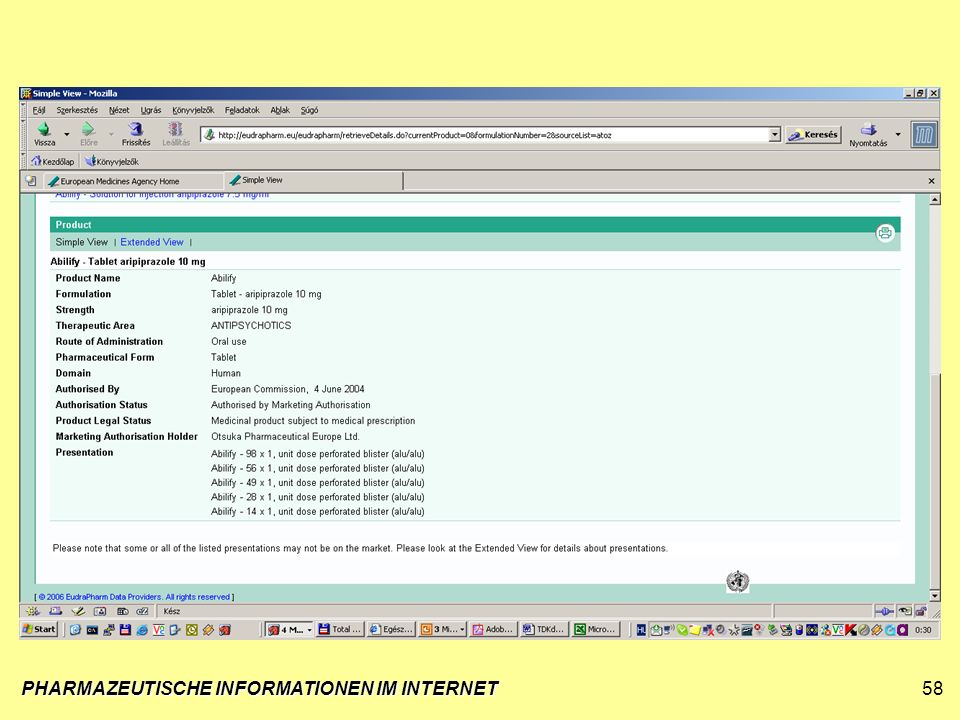Screen dimensions: 960x720
Task: Expand the 4 M... taskbar group dropdown
Action: point(309,629)
